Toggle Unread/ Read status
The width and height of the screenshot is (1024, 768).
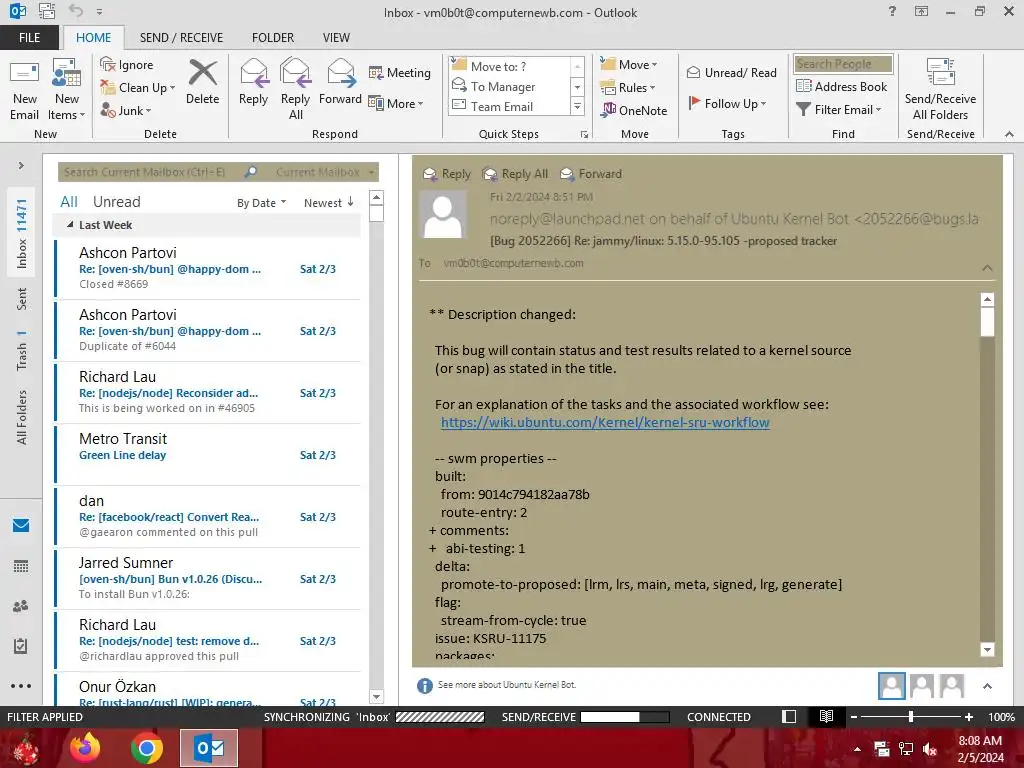click(x=731, y=72)
